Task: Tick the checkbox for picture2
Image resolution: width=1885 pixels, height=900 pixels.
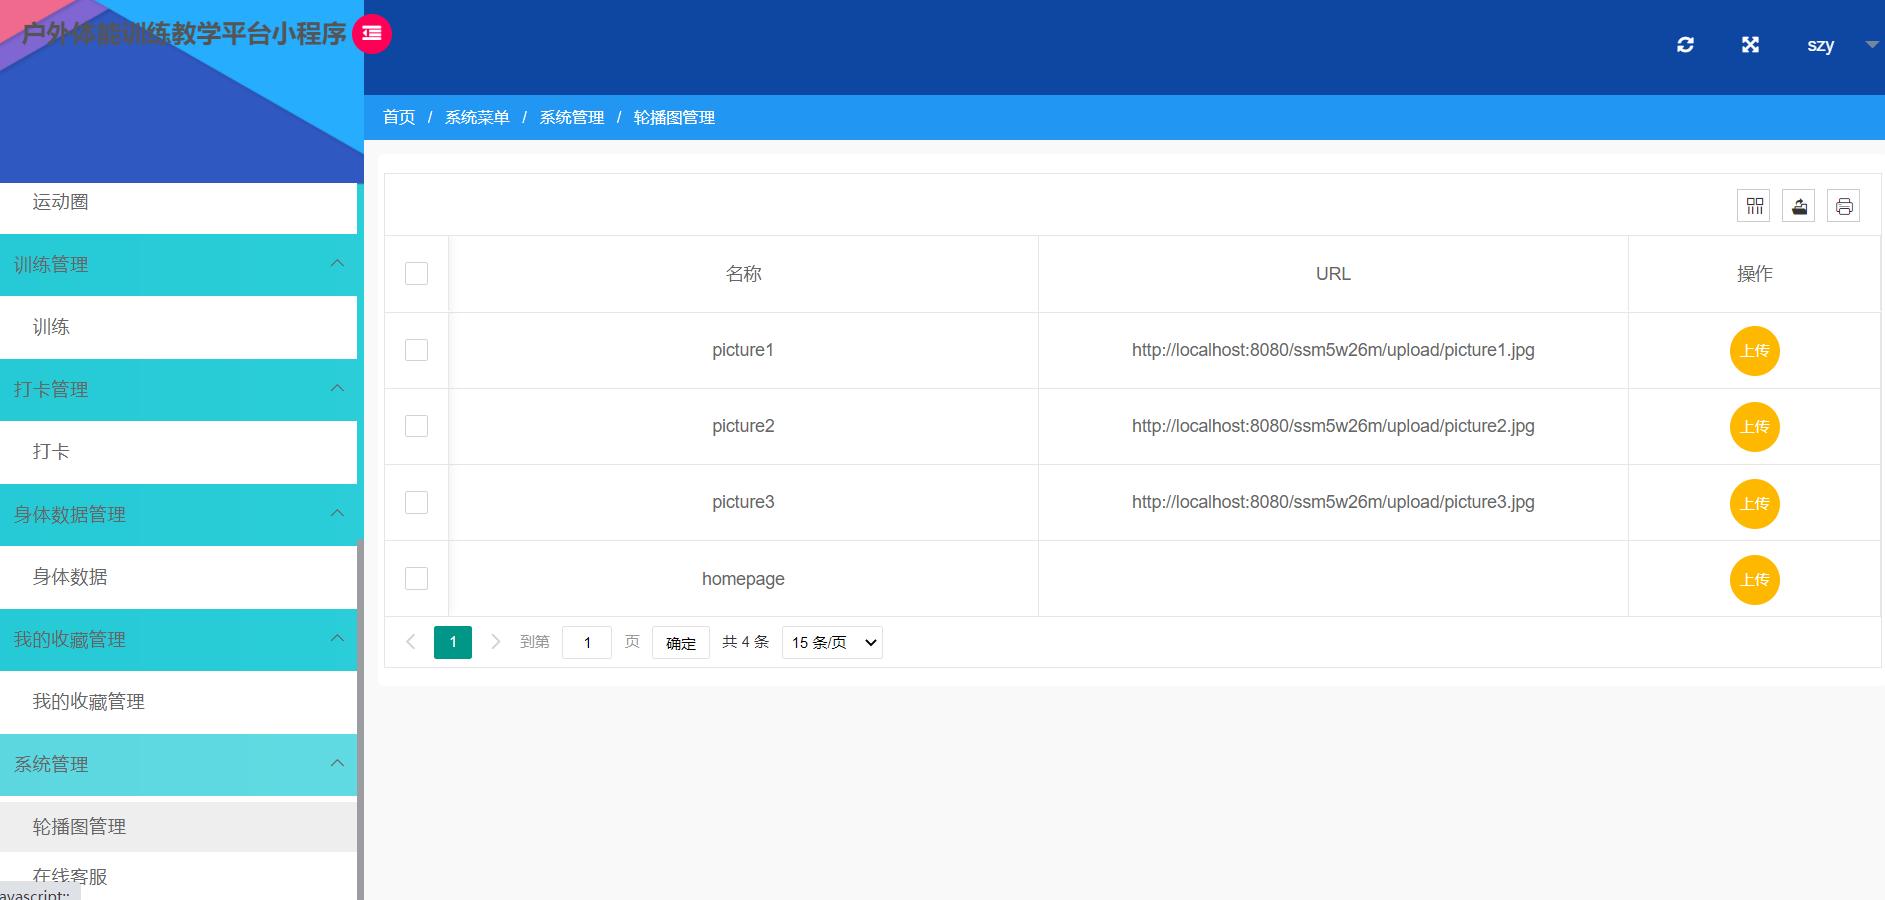Action: click(416, 426)
